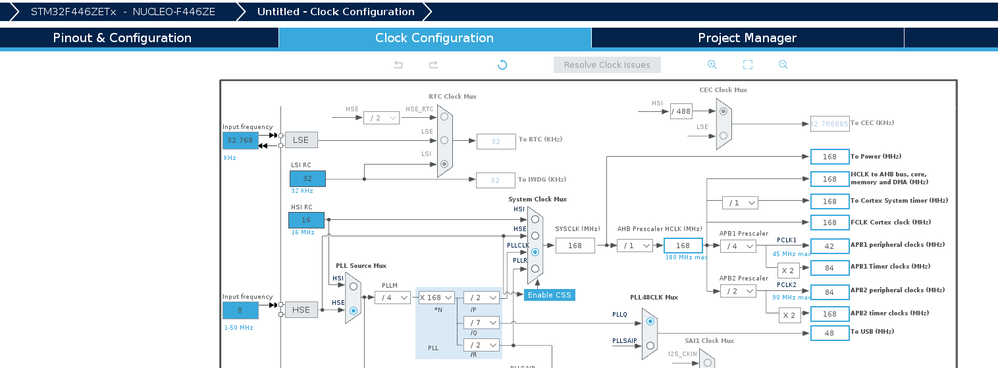Click the Enable CSS button
The height and width of the screenshot is (368, 998).
click(549, 295)
